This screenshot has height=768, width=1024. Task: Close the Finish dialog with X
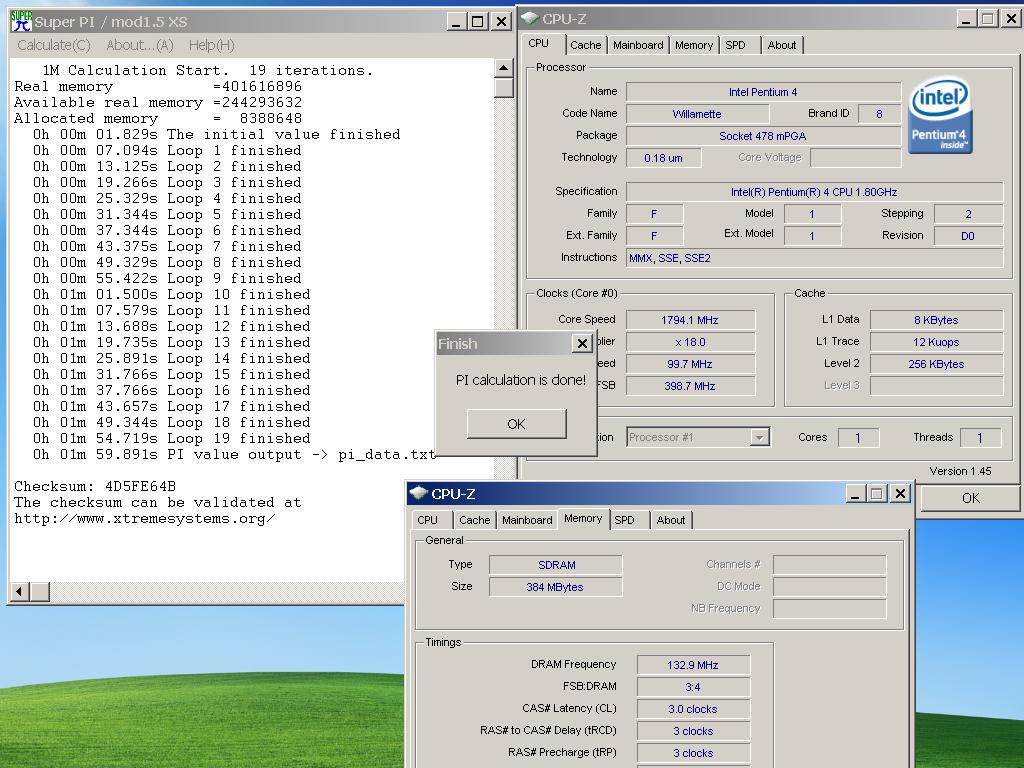pos(581,344)
